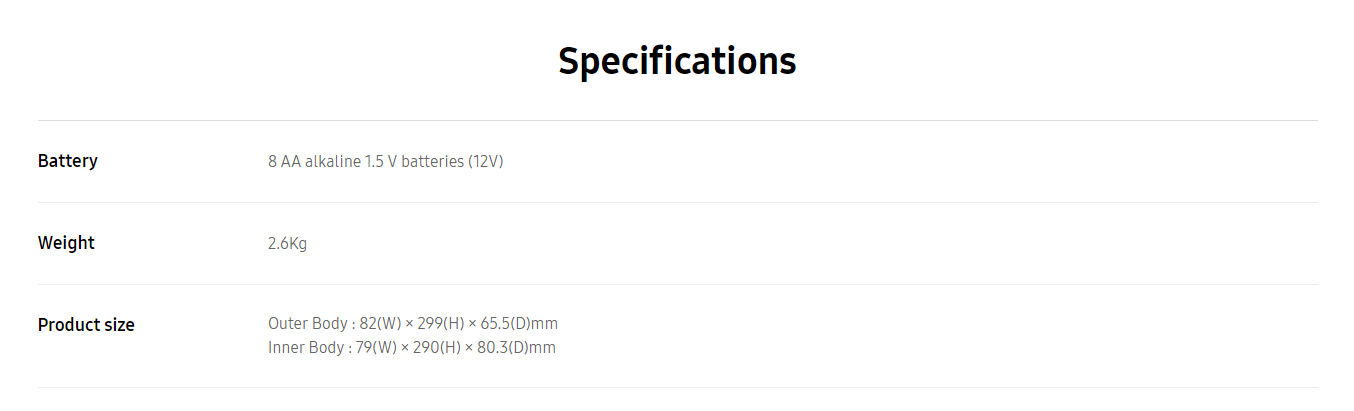Click the 299(H) outer height value

[437, 324]
